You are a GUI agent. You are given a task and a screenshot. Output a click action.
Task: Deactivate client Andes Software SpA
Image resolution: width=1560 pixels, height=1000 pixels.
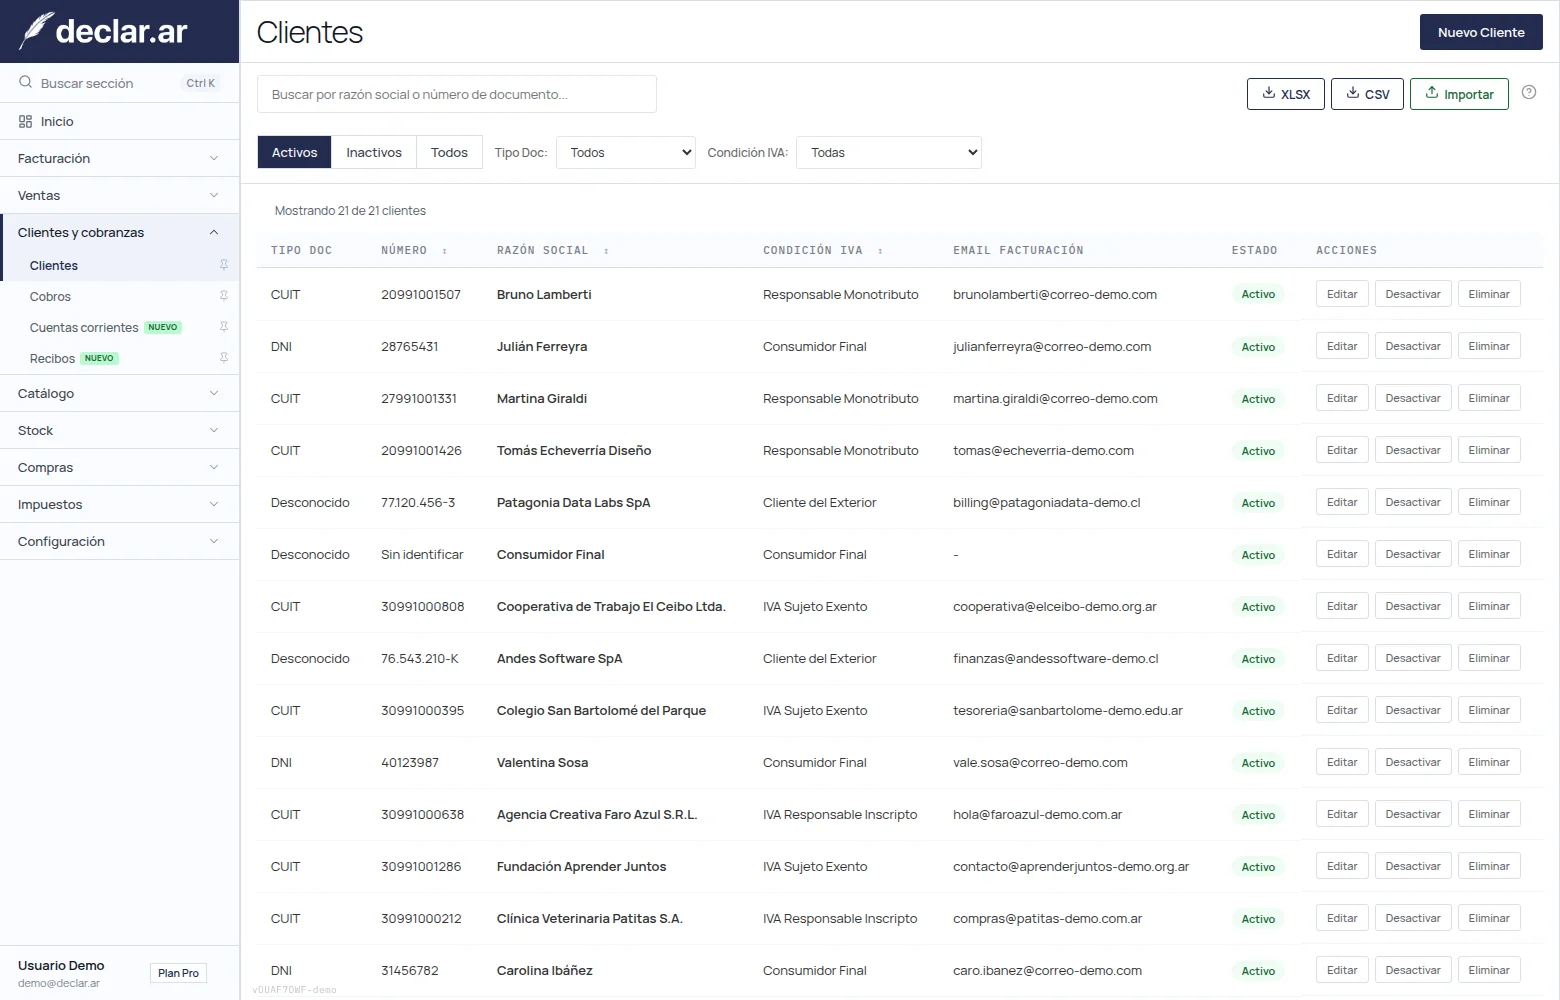1413,658
